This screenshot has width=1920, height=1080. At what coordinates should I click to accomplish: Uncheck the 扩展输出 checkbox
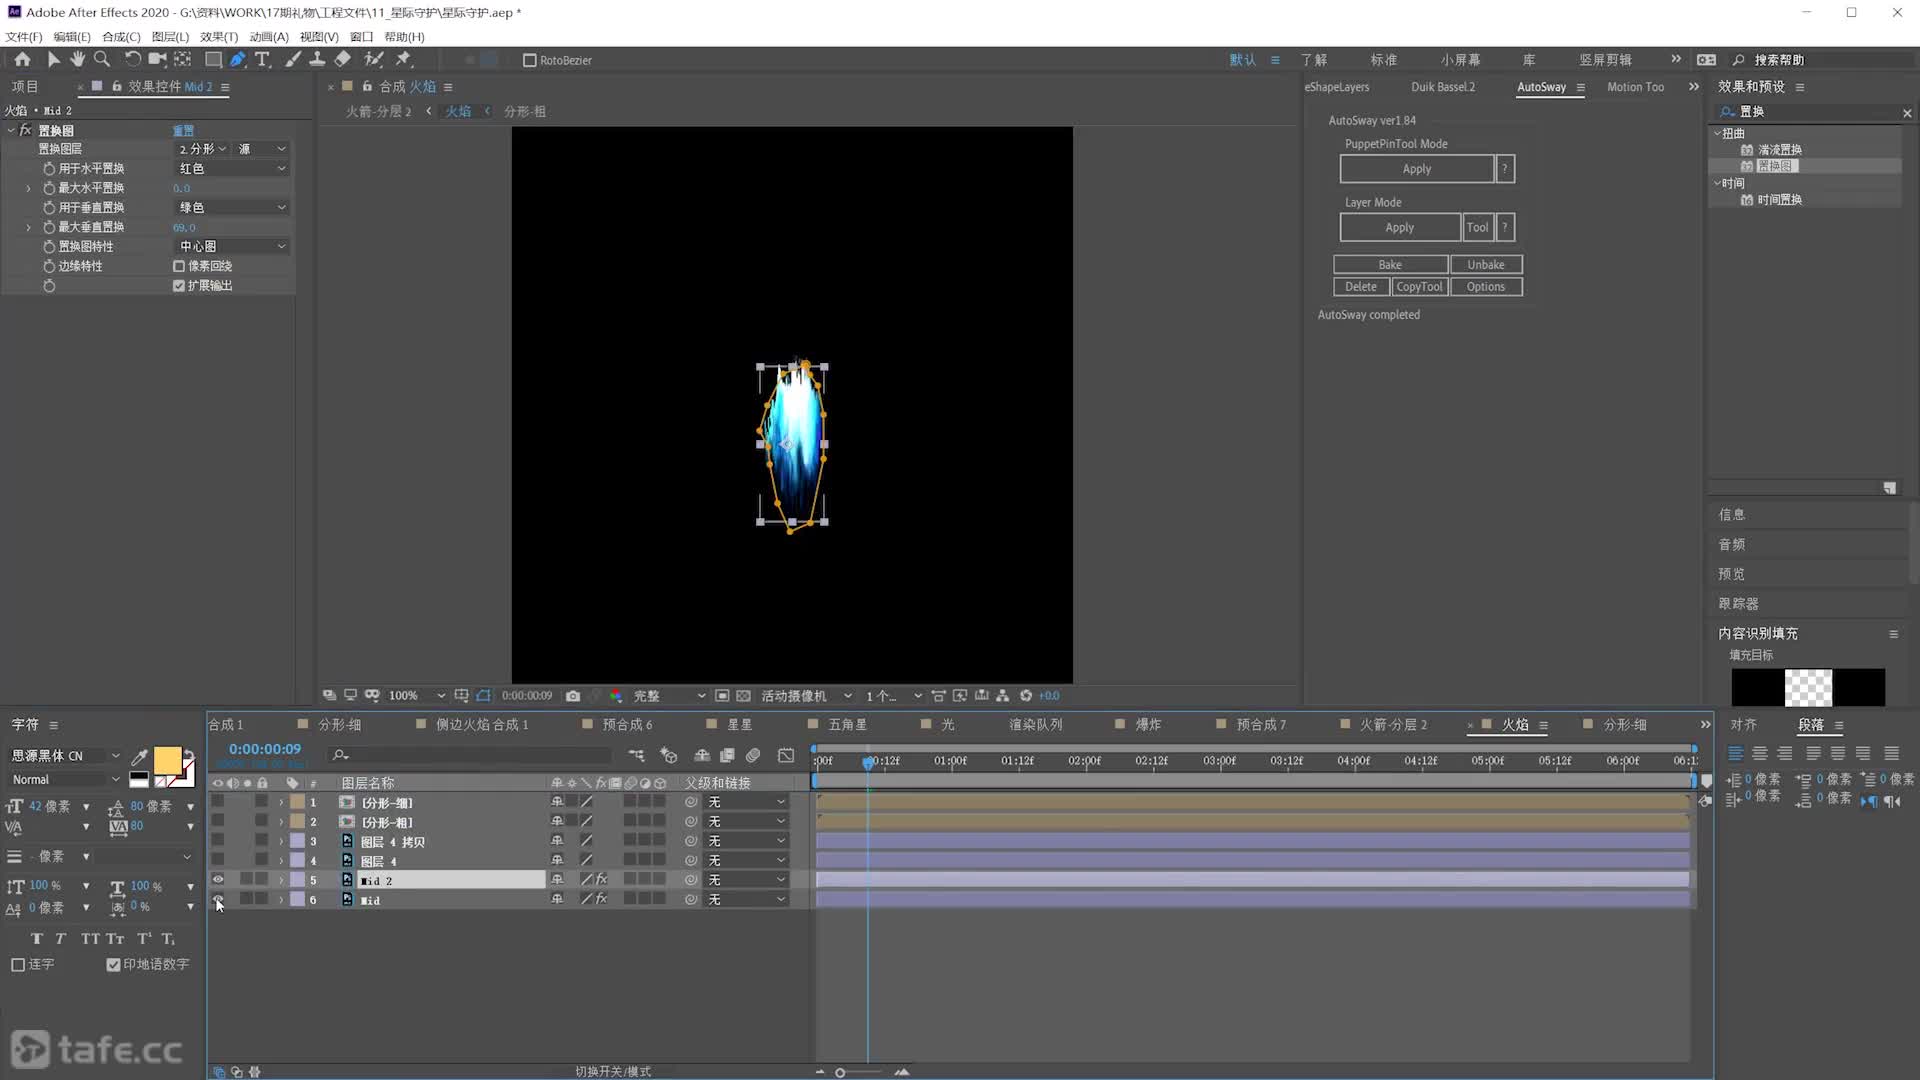[179, 285]
